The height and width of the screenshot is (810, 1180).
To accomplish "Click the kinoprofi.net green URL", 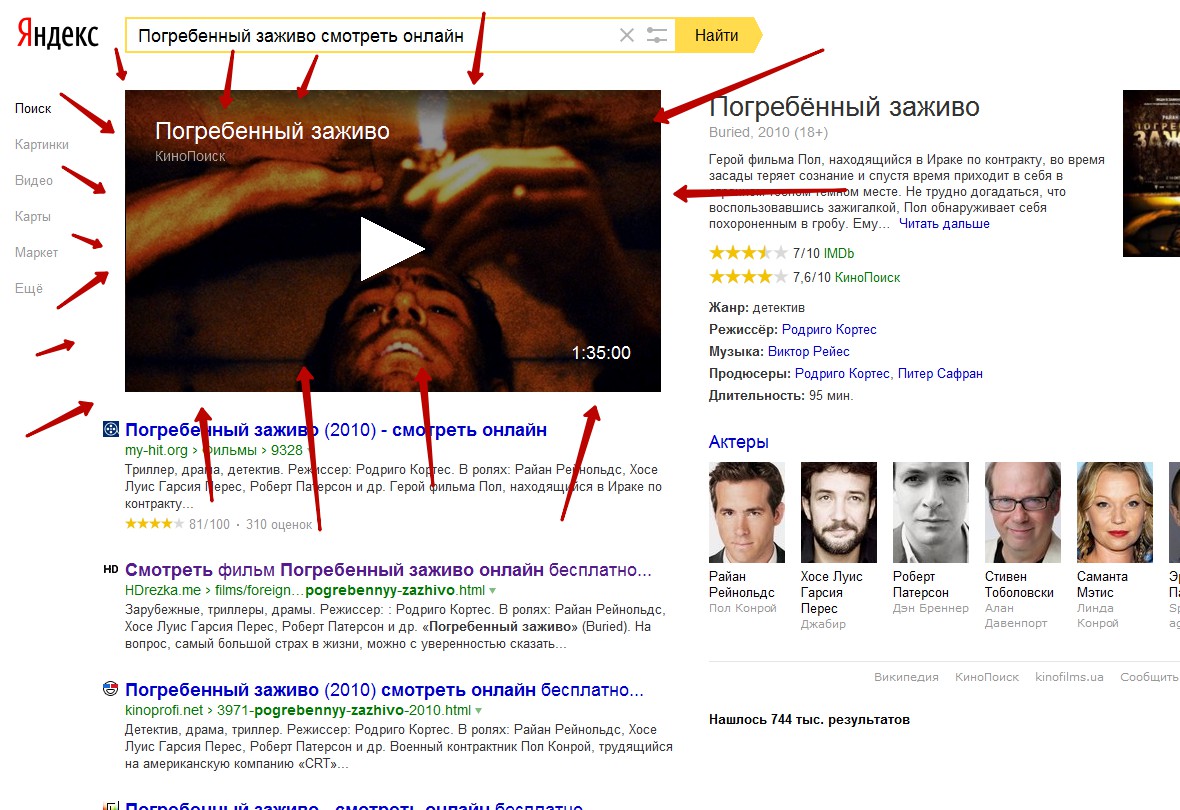I will click(164, 710).
